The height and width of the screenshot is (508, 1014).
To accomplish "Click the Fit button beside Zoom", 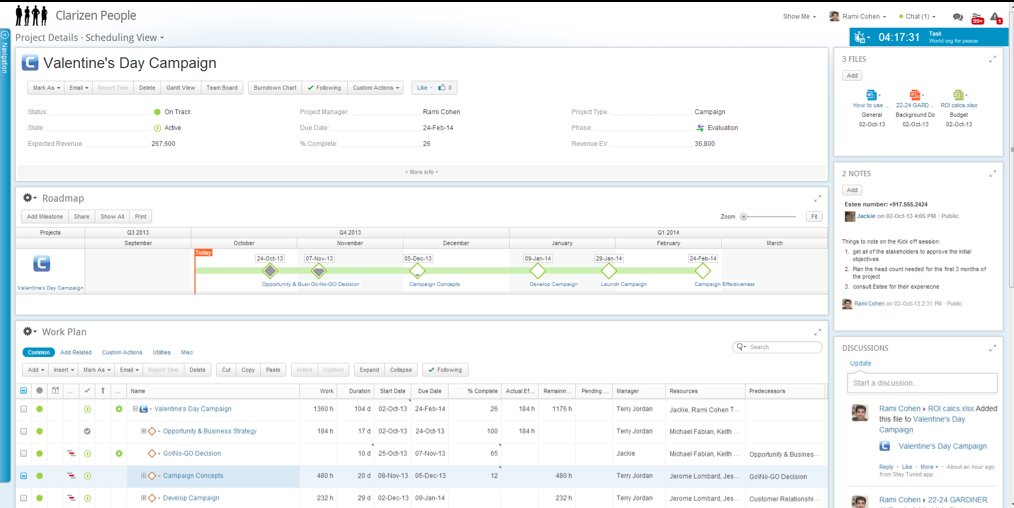I will 814,217.
